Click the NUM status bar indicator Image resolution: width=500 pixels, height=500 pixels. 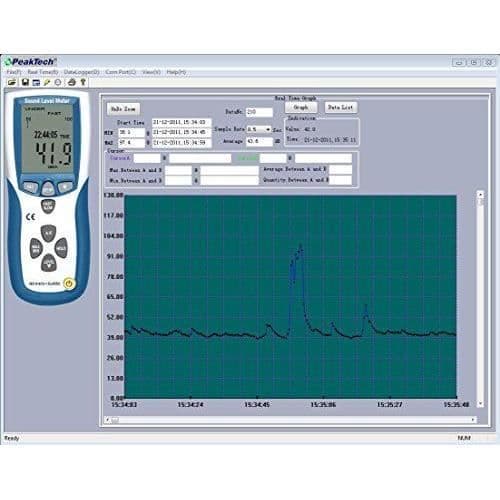(464, 438)
